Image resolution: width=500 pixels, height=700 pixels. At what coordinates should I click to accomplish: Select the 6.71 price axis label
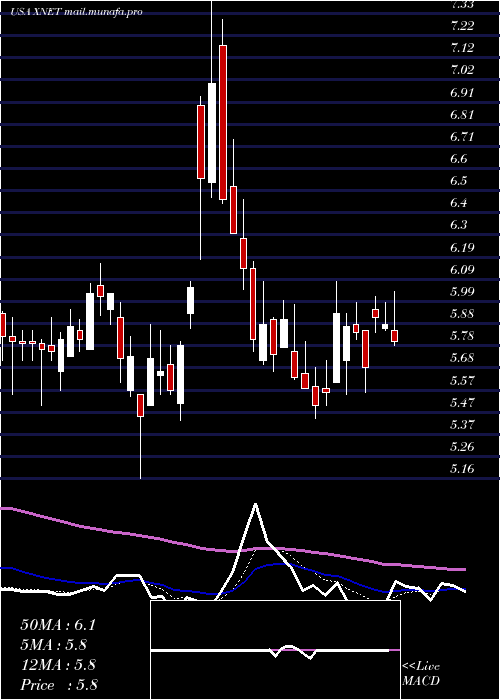click(462, 137)
